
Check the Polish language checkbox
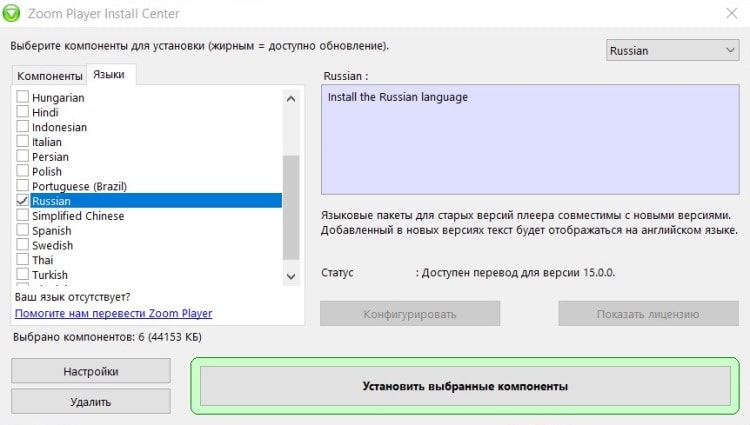22,171
